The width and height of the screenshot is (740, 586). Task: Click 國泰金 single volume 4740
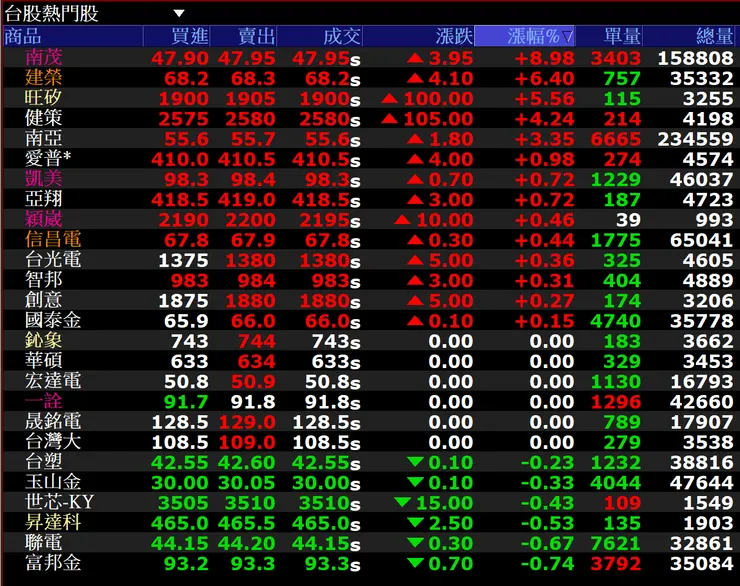(x=616, y=321)
